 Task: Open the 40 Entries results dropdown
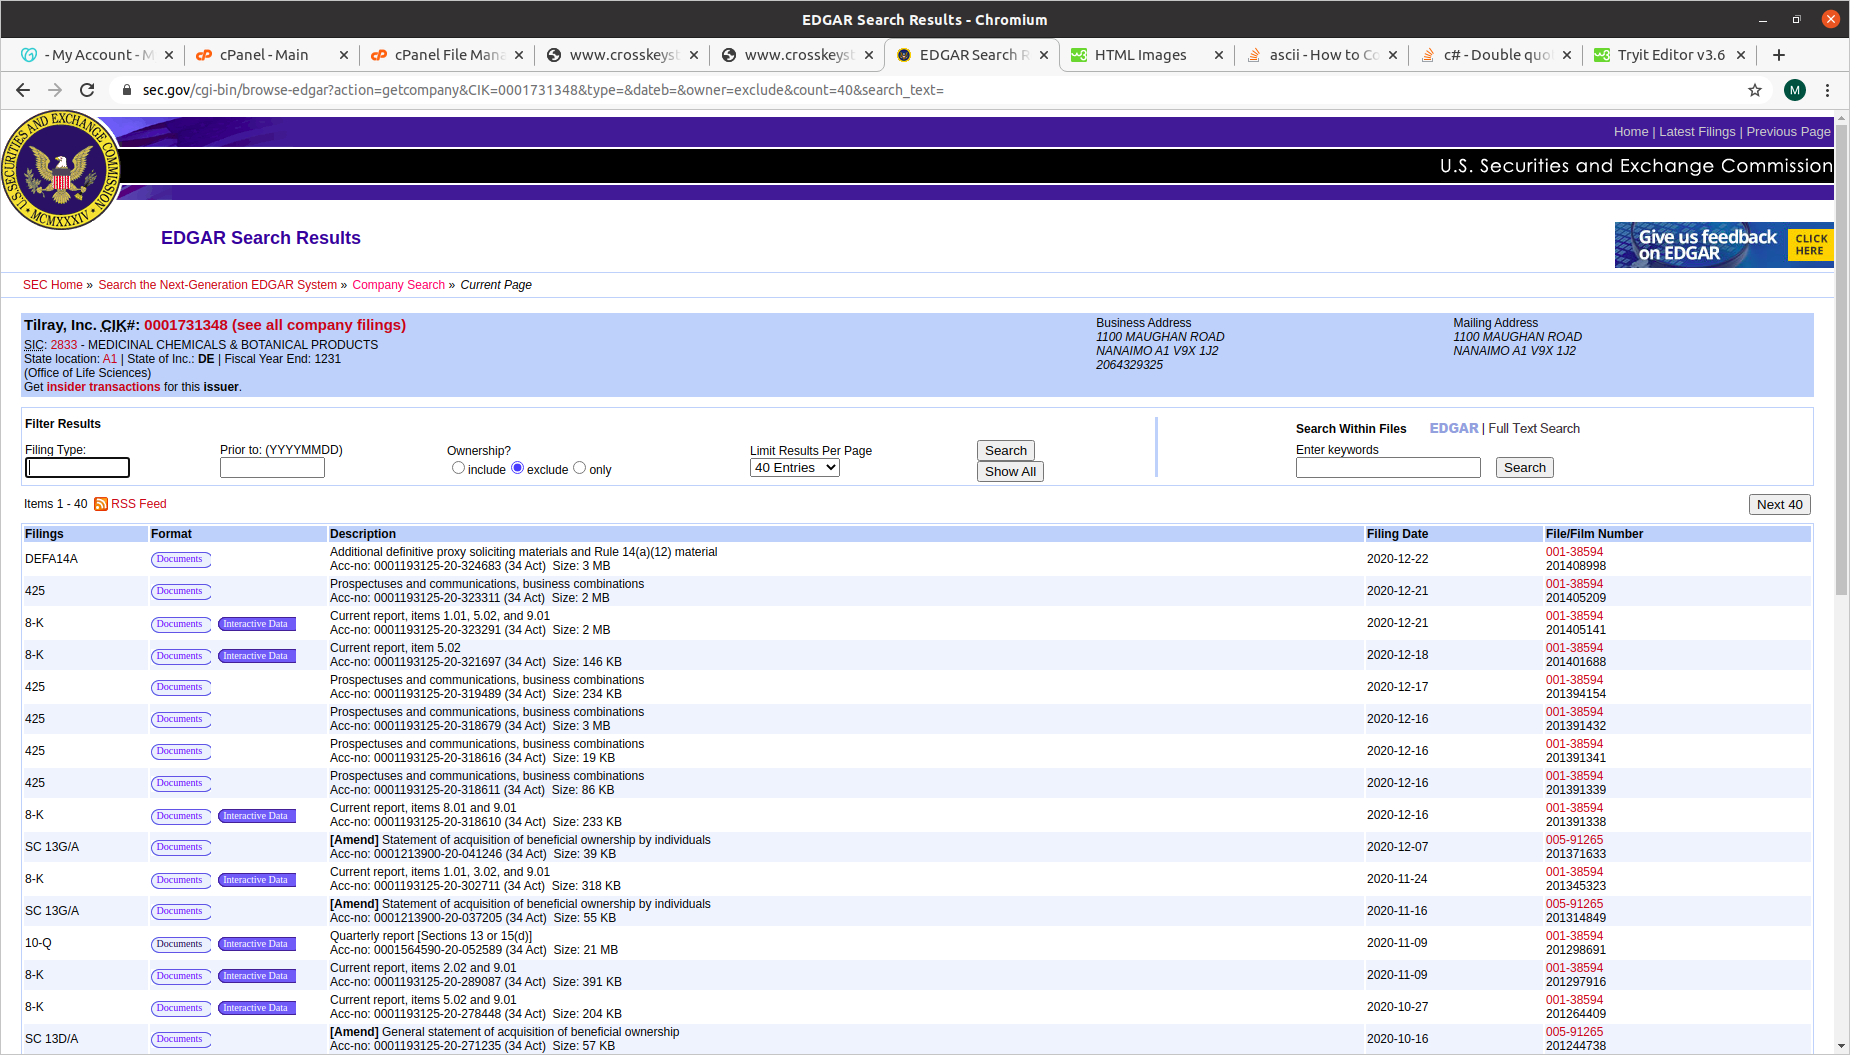[794, 467]
